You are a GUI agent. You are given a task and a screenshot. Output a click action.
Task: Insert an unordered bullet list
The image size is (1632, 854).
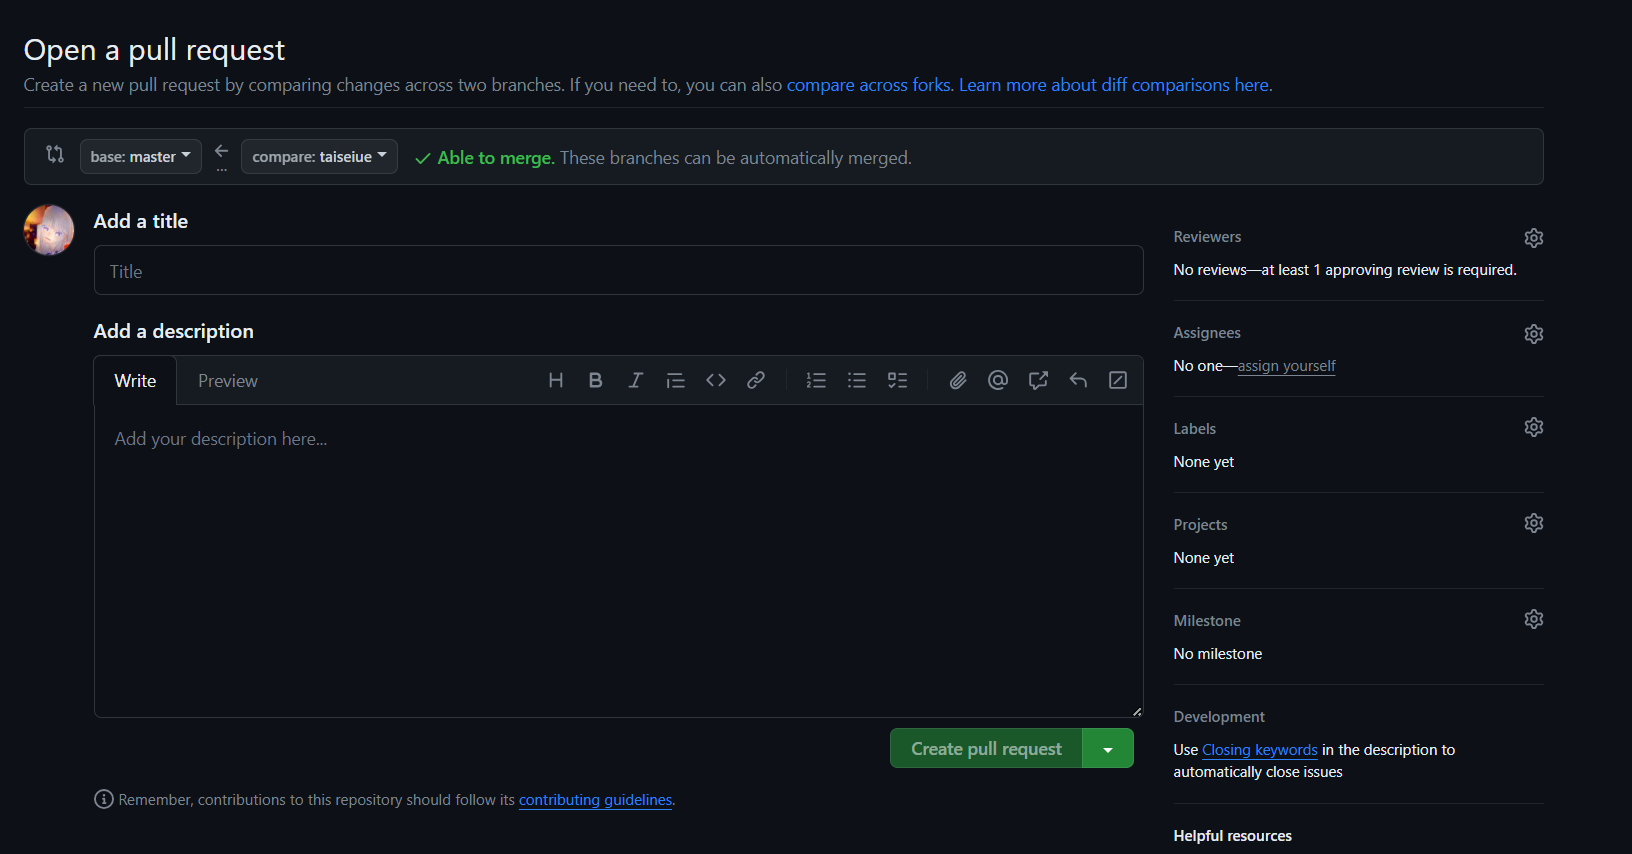[x=857, y=380]
